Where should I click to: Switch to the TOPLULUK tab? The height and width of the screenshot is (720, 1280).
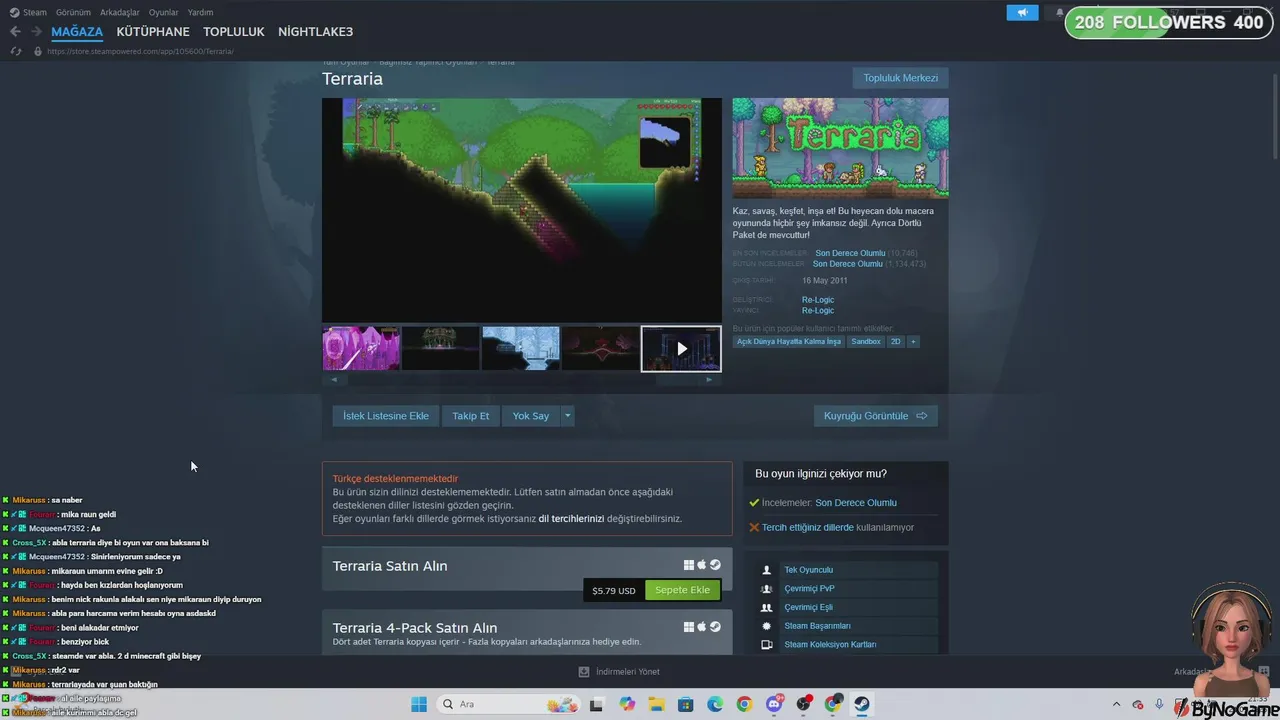[234, 32]
